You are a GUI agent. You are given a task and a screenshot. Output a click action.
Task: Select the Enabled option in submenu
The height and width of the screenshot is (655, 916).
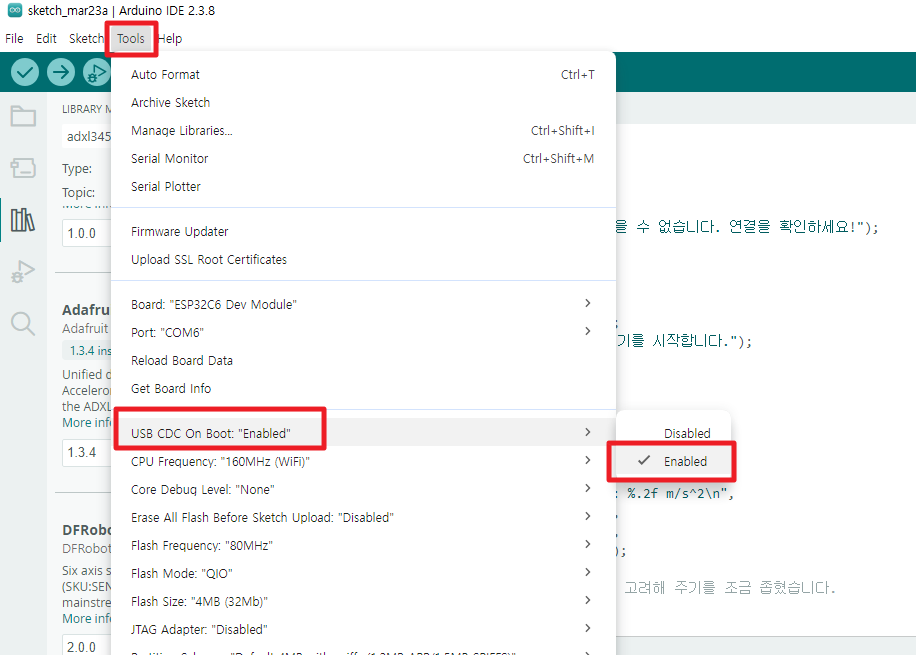(672, 462)
